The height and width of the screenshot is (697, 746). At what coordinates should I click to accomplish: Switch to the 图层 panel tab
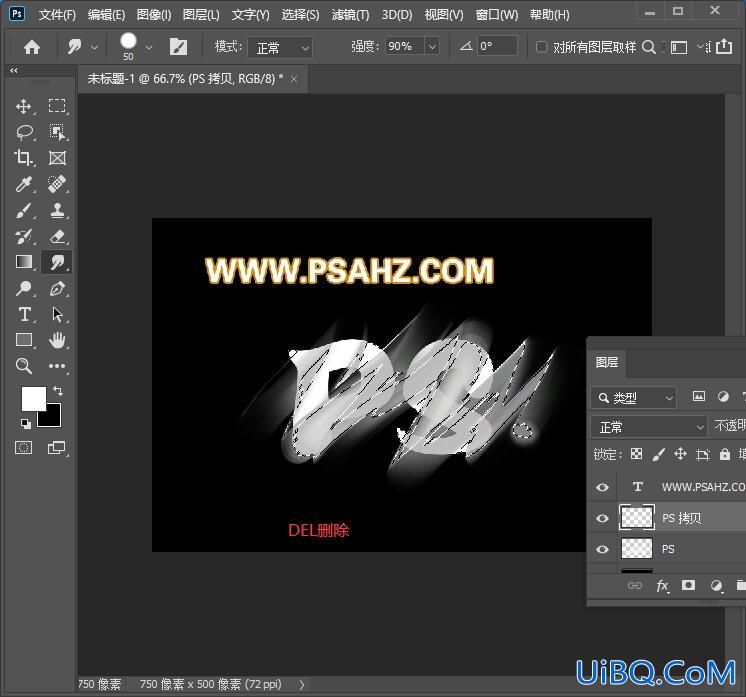pos(607,363)
